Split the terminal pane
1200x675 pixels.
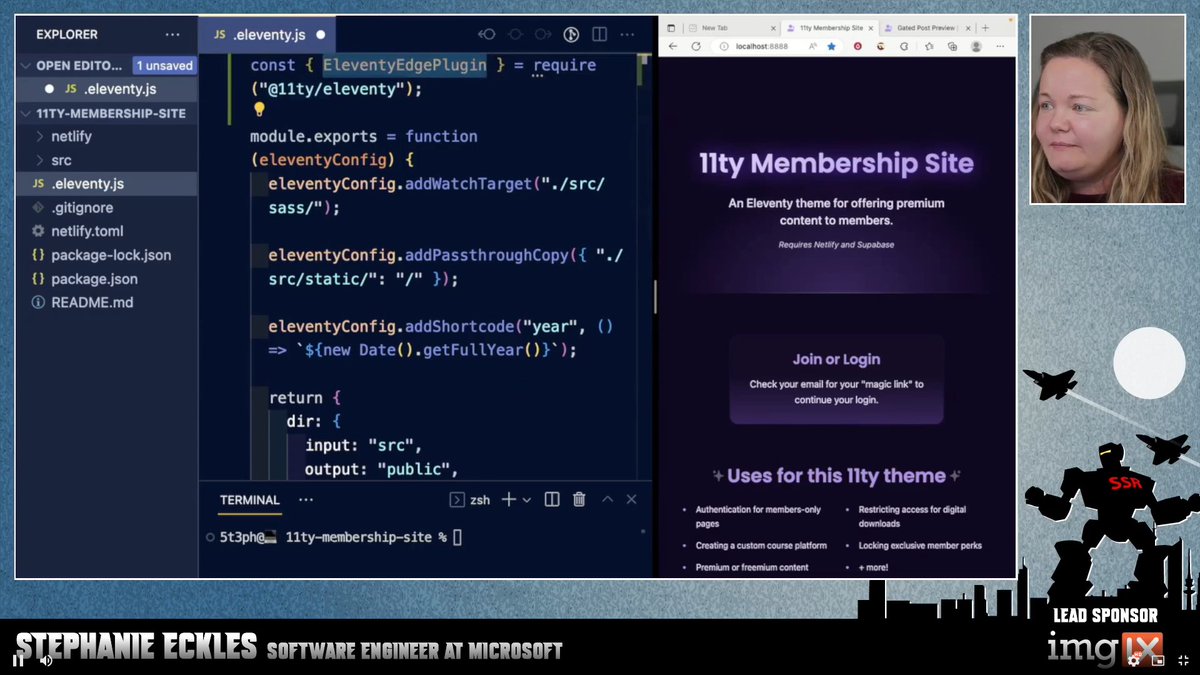pos(551,499)
